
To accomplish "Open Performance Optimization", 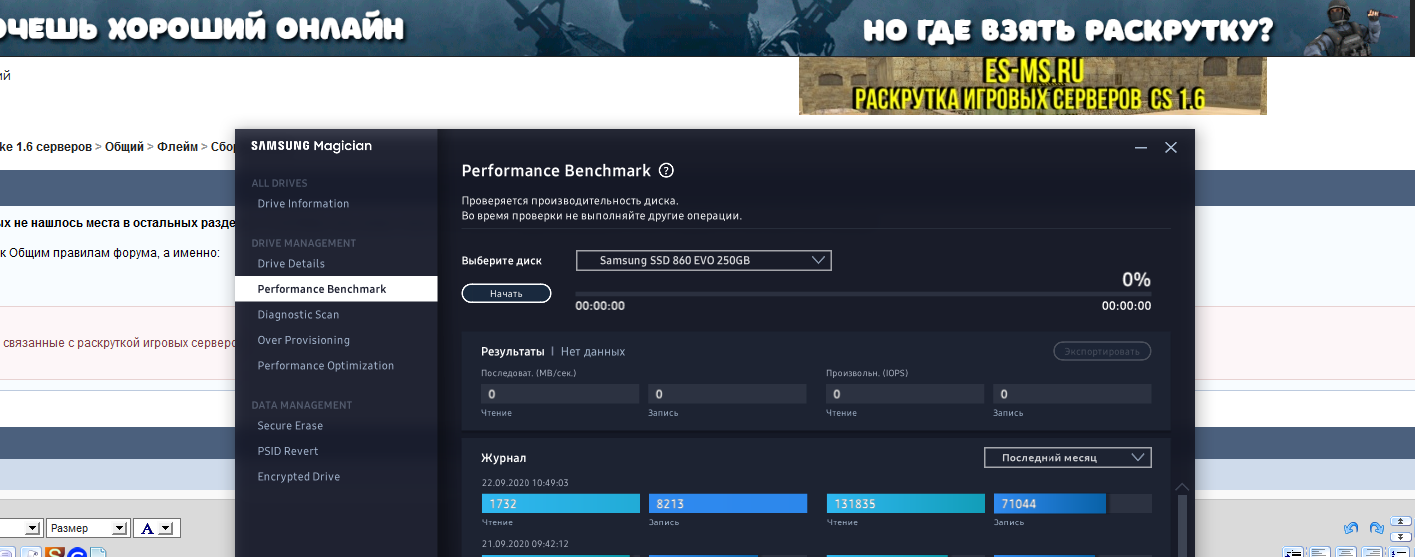I will [x=326, y=366].
